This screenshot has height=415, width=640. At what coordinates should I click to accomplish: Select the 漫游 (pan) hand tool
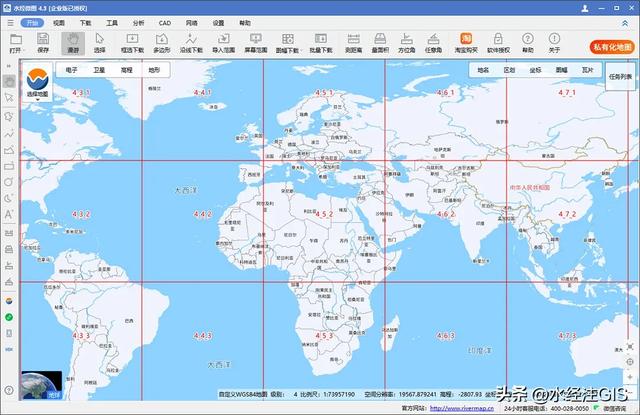tap(72, 41)
